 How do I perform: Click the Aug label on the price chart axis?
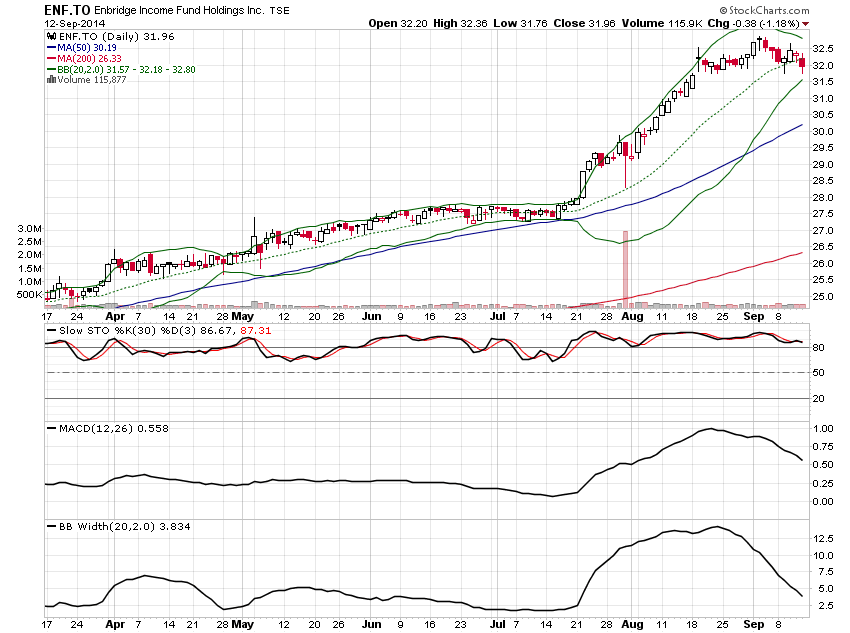pyautogui.click(x=632, y=316)
